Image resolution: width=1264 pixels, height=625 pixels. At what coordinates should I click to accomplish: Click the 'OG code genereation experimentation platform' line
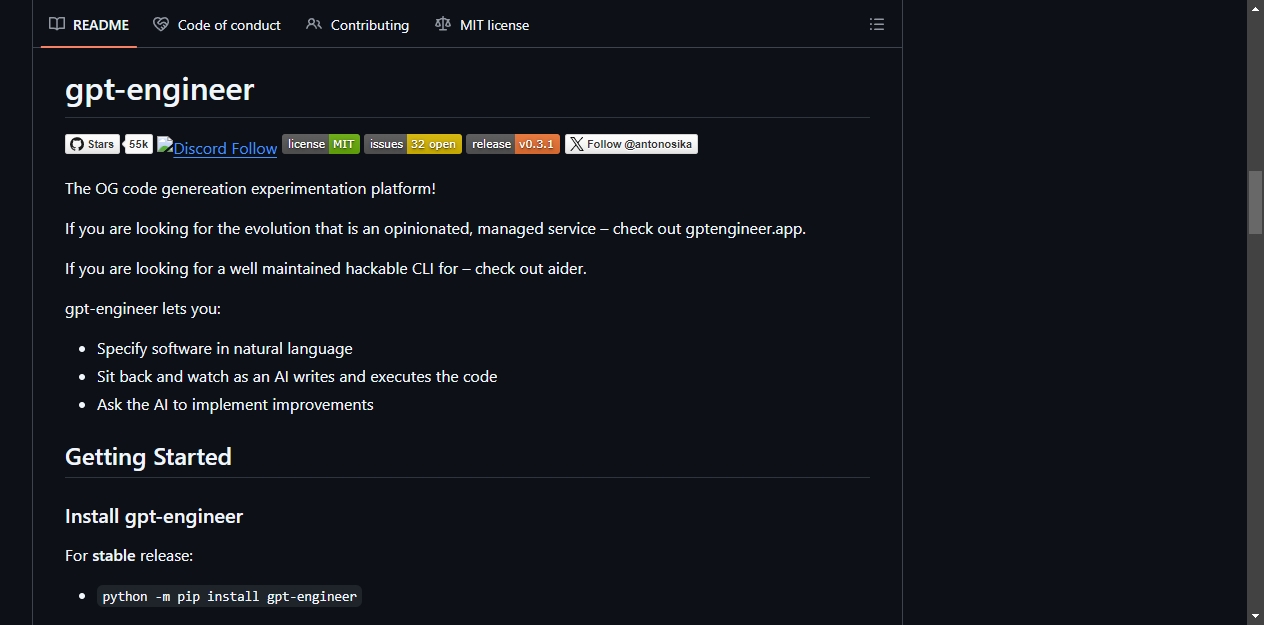click(250, 189)
